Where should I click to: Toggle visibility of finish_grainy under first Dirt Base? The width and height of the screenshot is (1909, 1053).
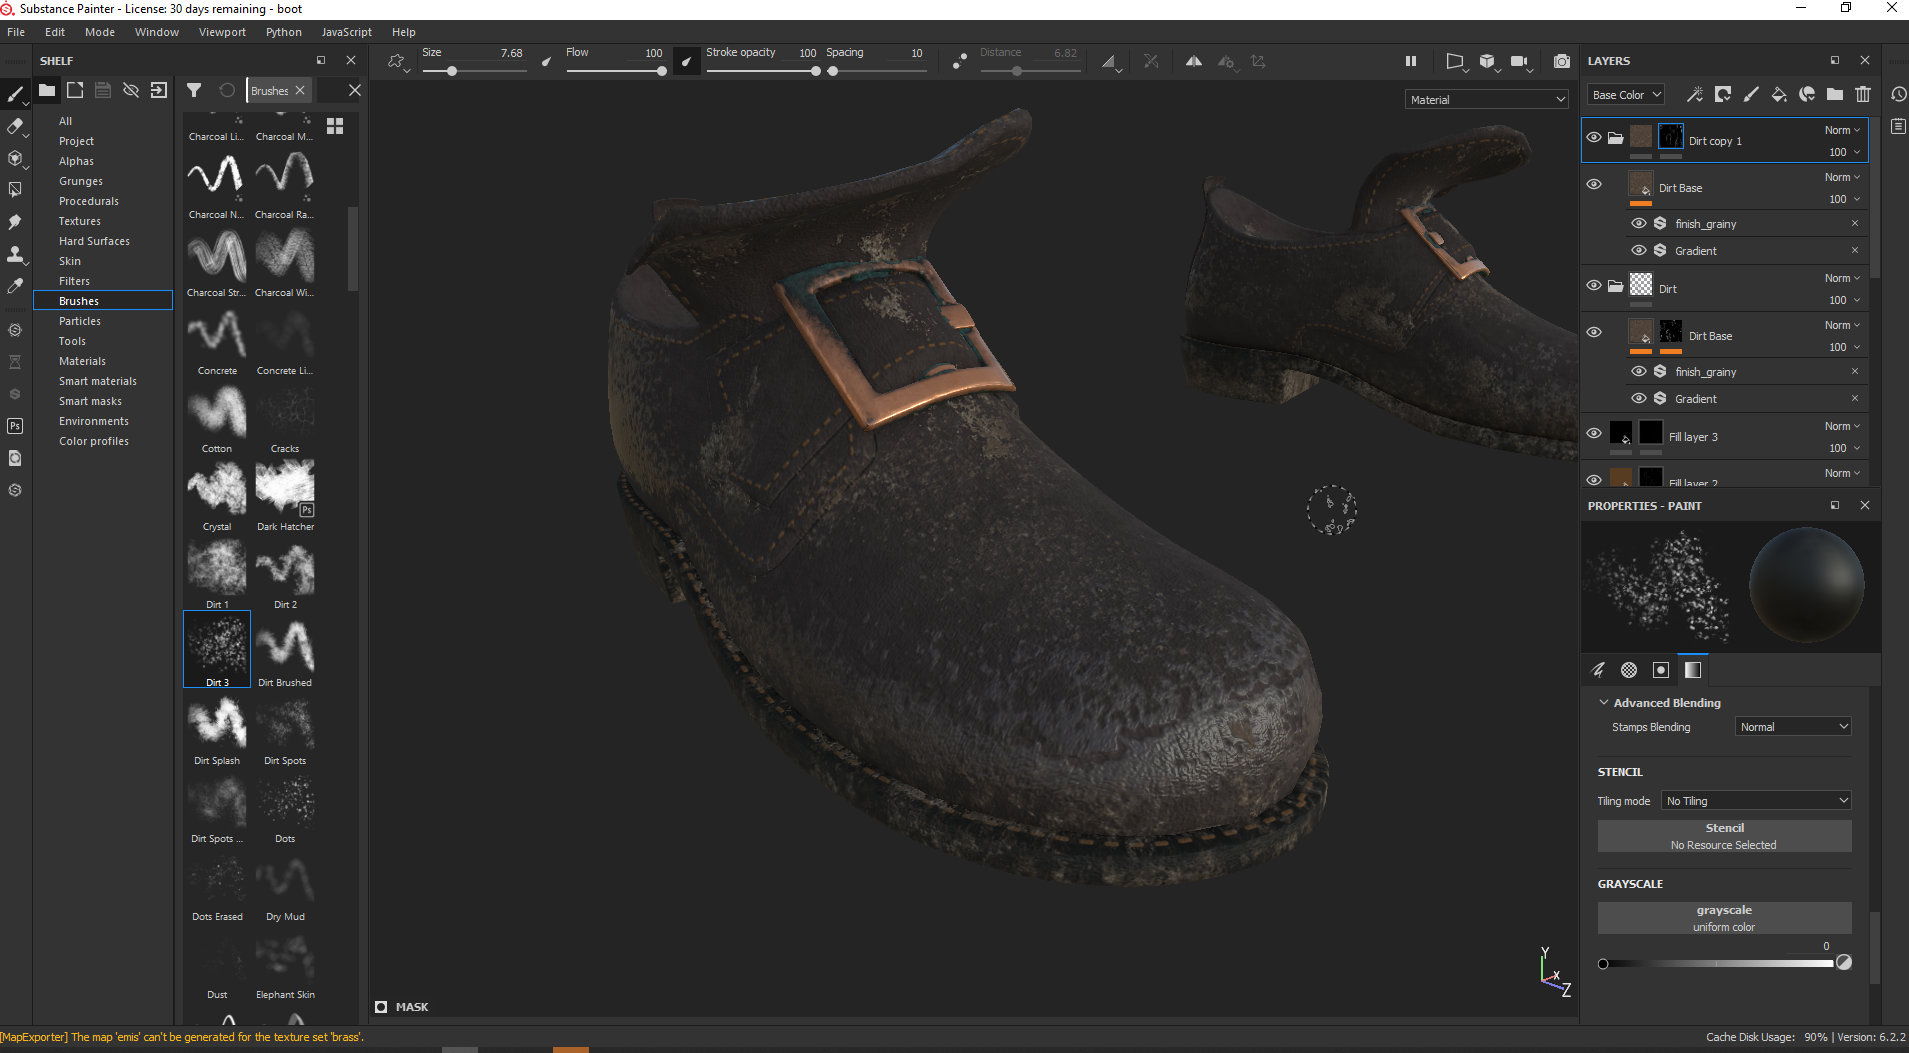tap(1638, 223)
